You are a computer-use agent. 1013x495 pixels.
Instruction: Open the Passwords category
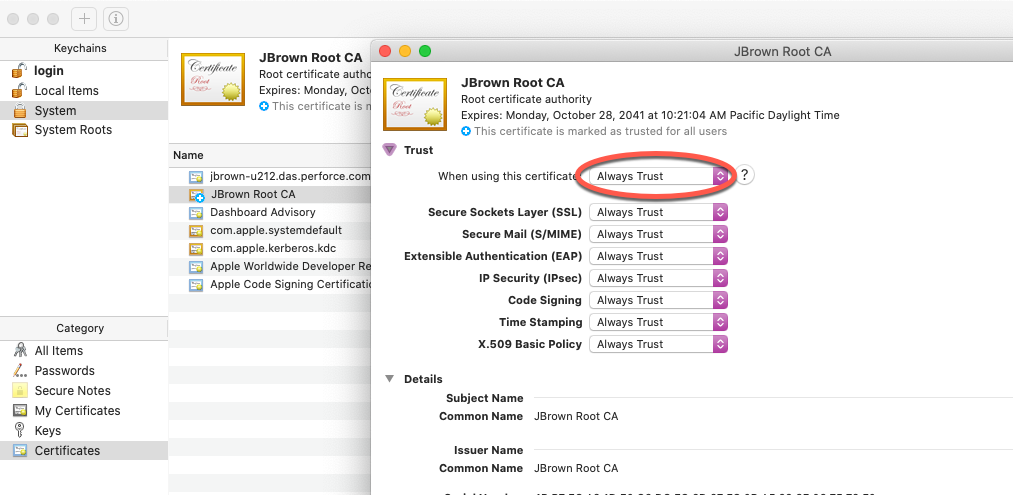[64, 371]
